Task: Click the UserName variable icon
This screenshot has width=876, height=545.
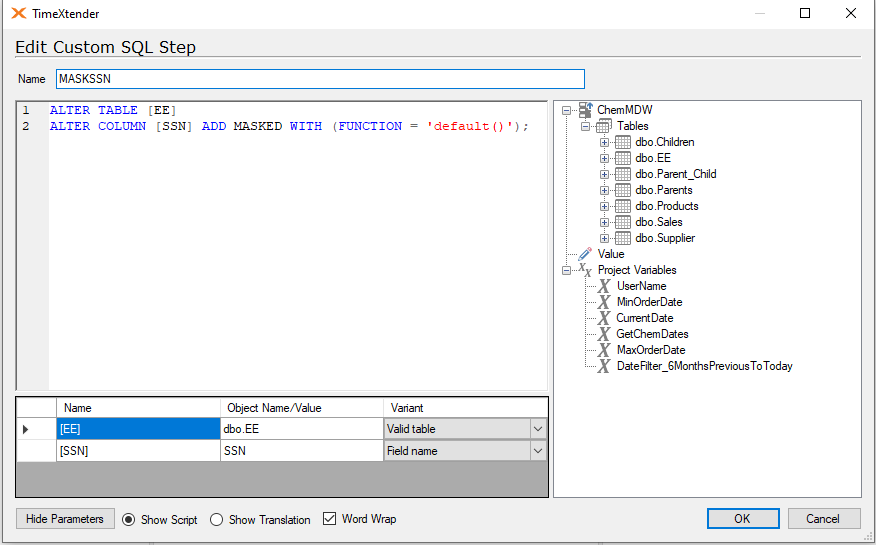Action: click(x=604, y=286)
